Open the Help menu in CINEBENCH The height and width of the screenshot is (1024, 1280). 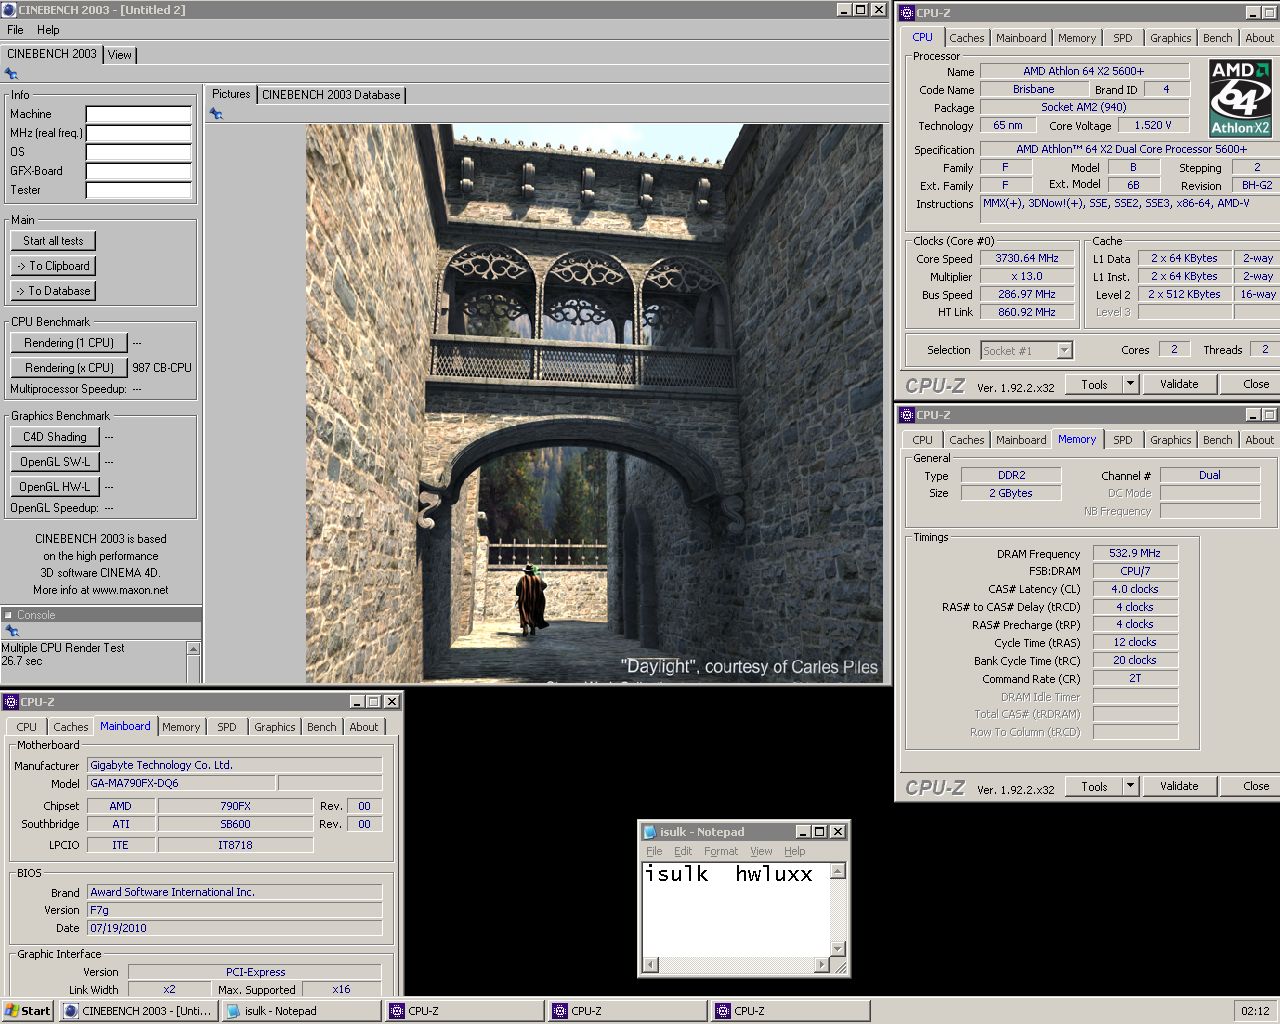click(48, 30)
